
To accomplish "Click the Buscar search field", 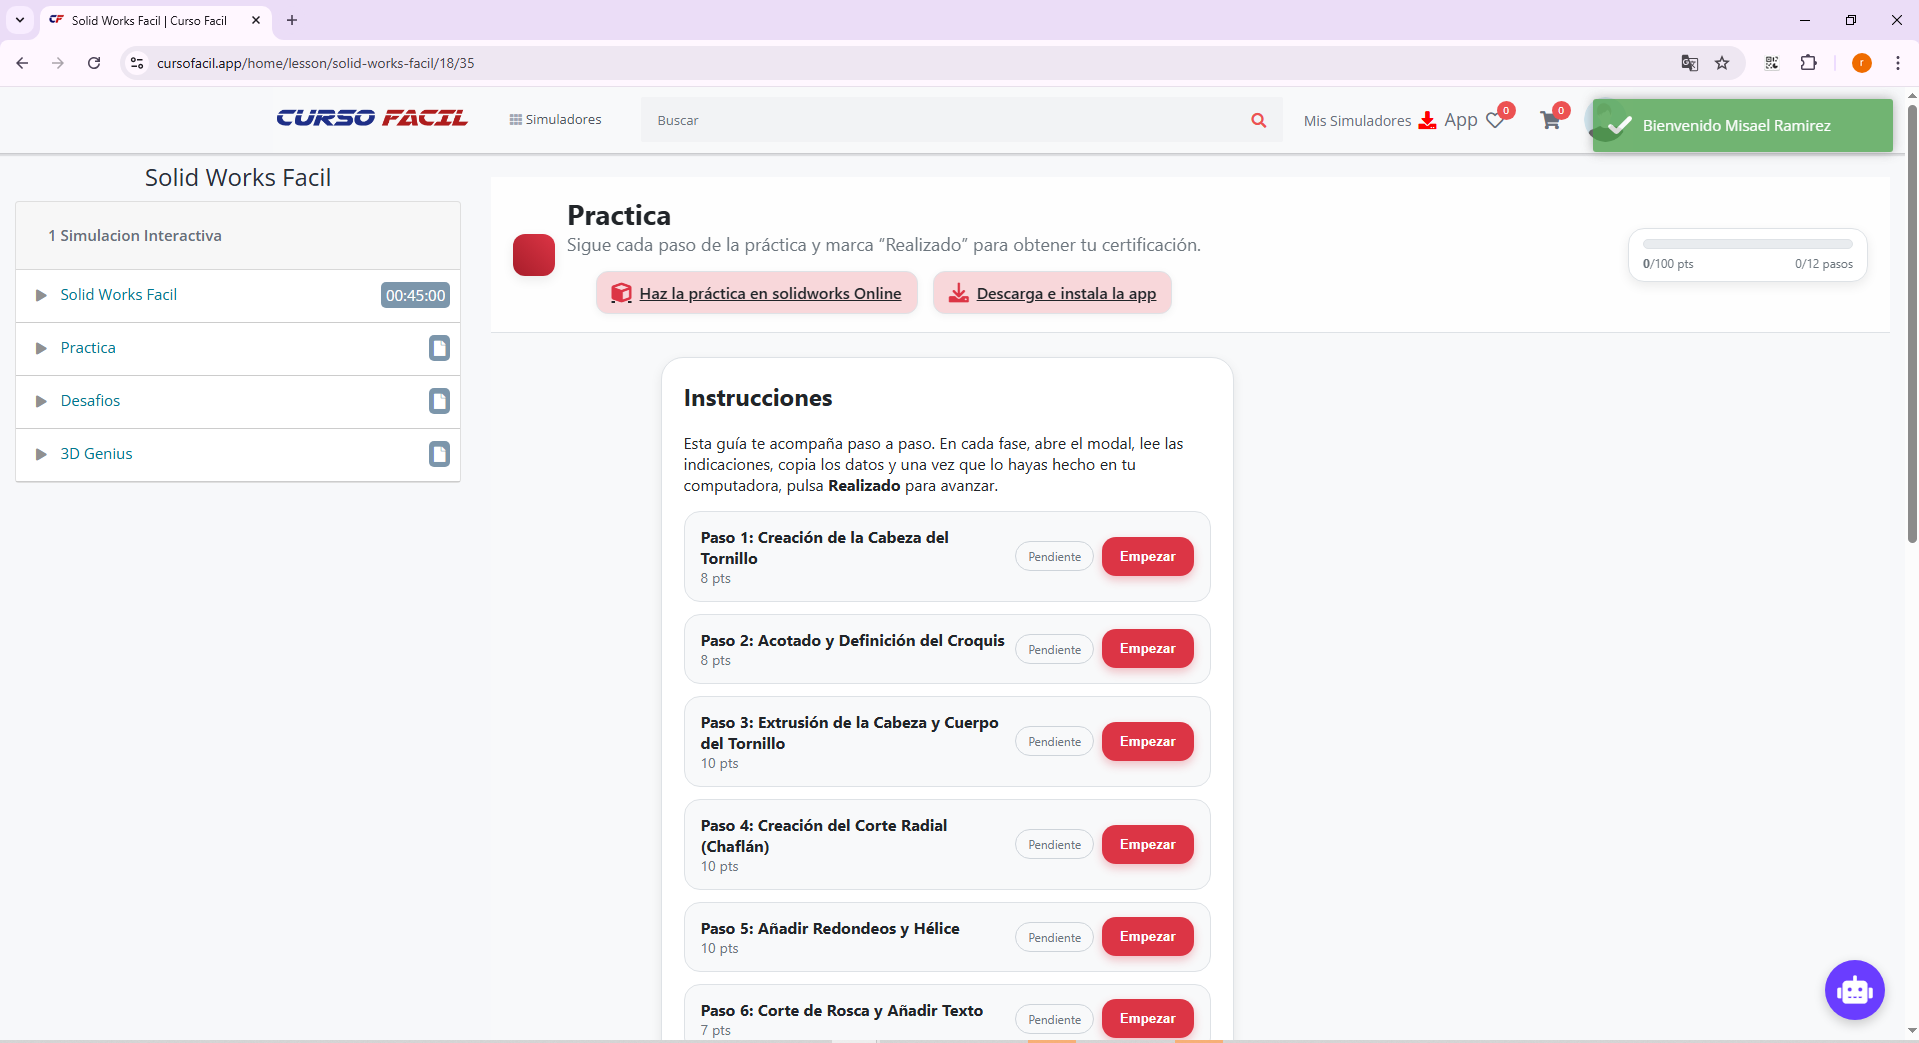I will pos(940,120).
